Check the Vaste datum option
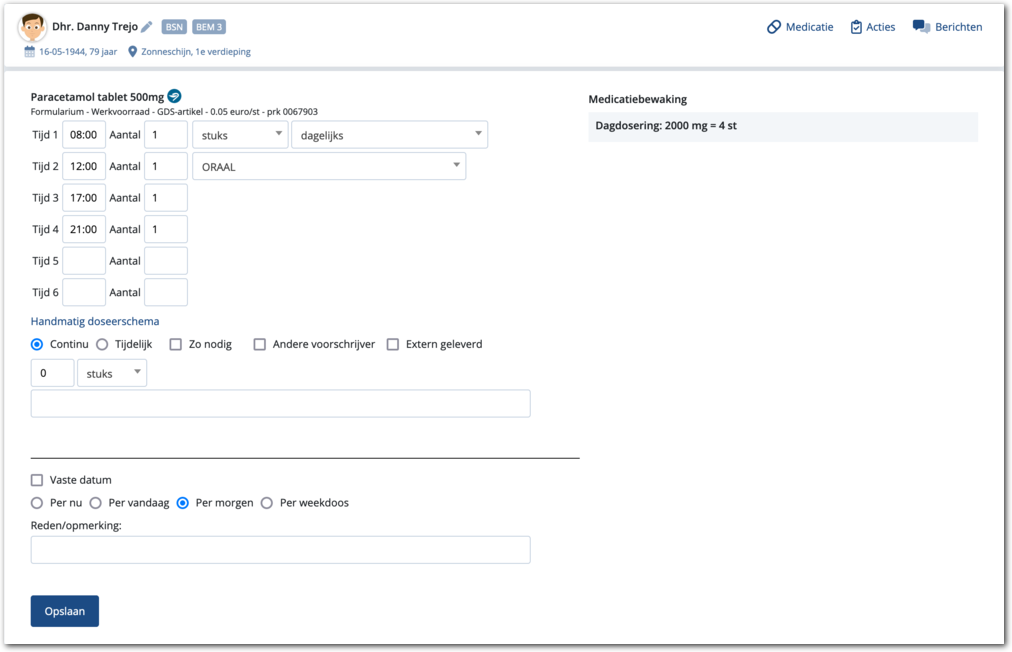Viewport: 1012px width, 652px height. tap(38, 480)
